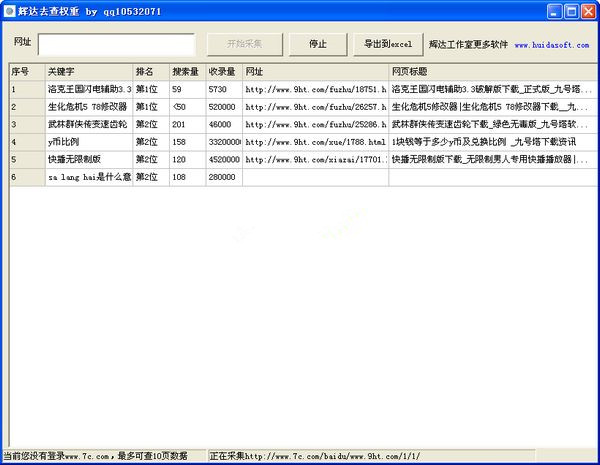Click search volume value 120
The height and width of the screenshot is (465, 600).
tap(188, 160)
